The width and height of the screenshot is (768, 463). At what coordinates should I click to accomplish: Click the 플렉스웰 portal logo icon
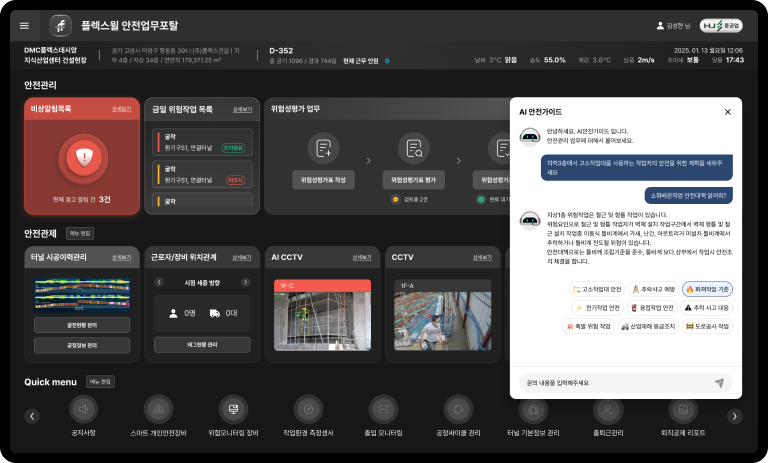[61, 25]
